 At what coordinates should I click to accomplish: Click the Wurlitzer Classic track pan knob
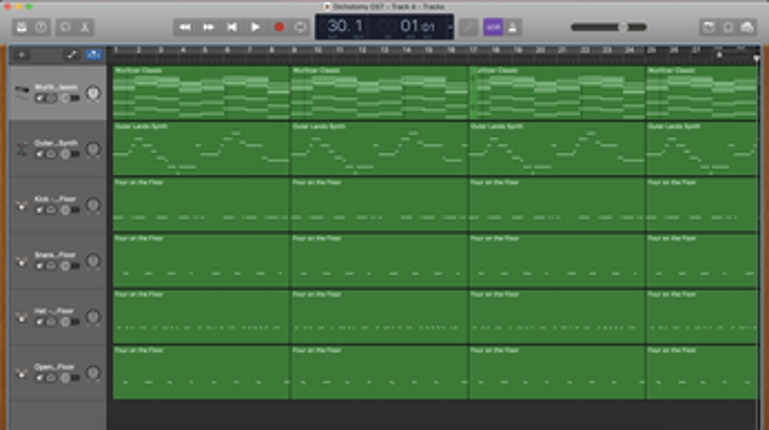[93, 93]
